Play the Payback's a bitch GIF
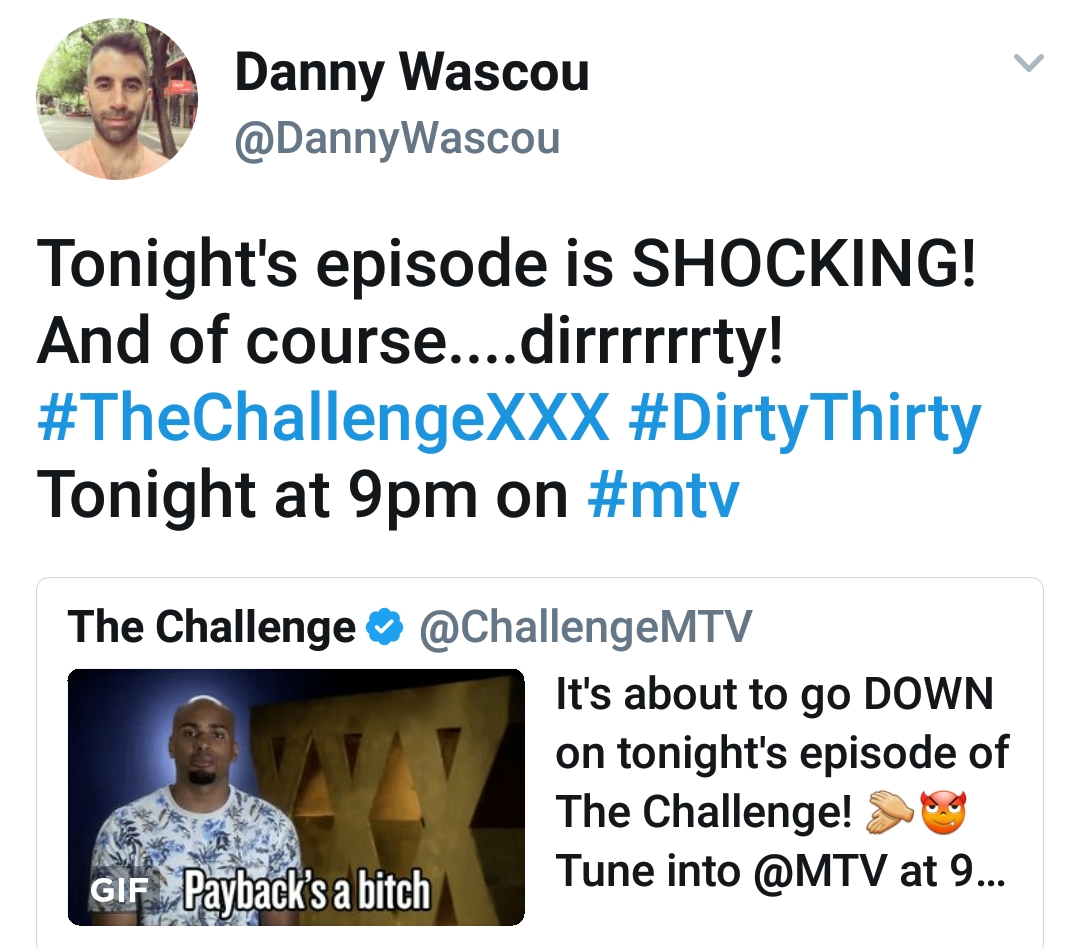The image size is (1072, 948). tap(296, 797)
